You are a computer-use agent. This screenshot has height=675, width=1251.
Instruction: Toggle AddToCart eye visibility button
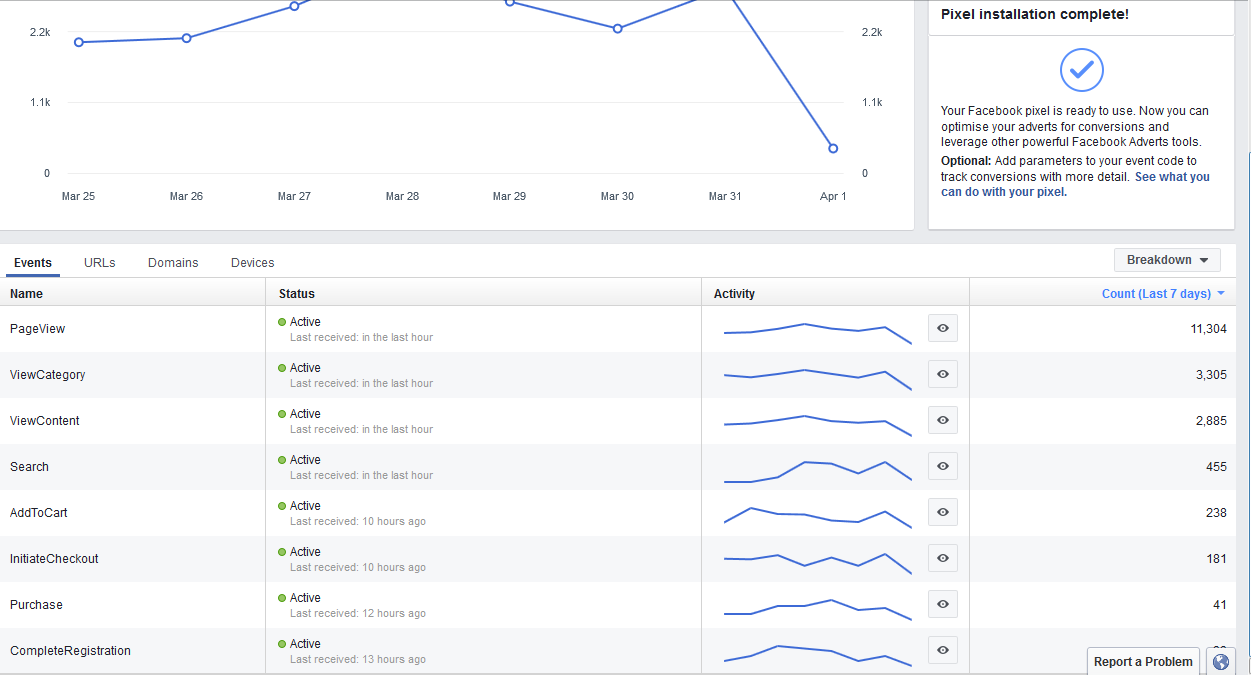pos(942,512)
